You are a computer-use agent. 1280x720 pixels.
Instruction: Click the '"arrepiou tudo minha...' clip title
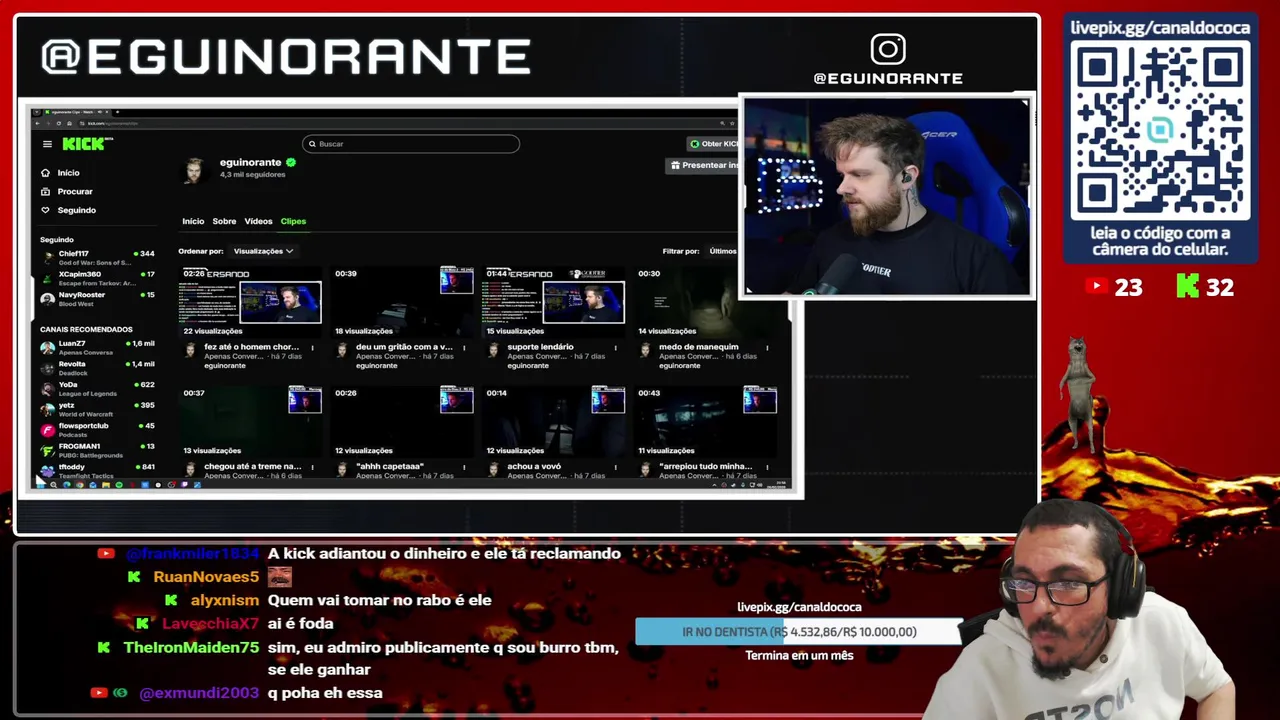click(706, 466)
